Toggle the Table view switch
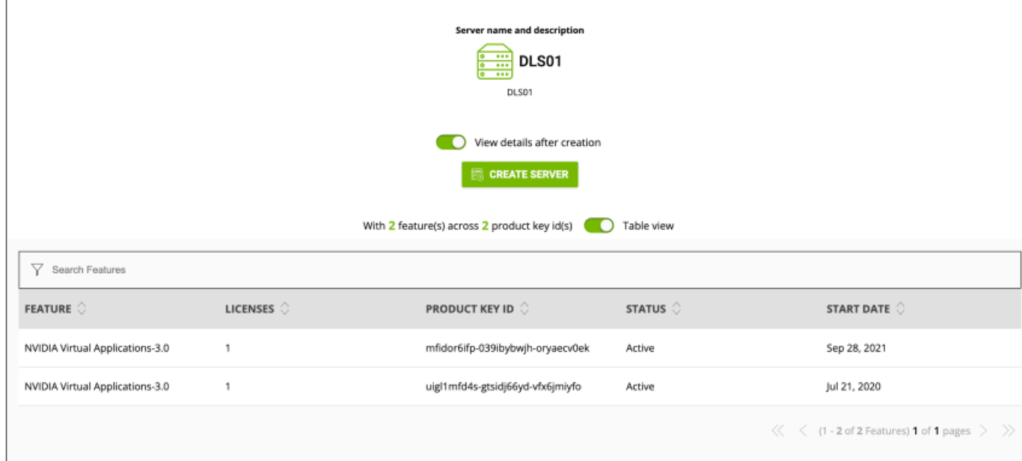 [599, 226]
